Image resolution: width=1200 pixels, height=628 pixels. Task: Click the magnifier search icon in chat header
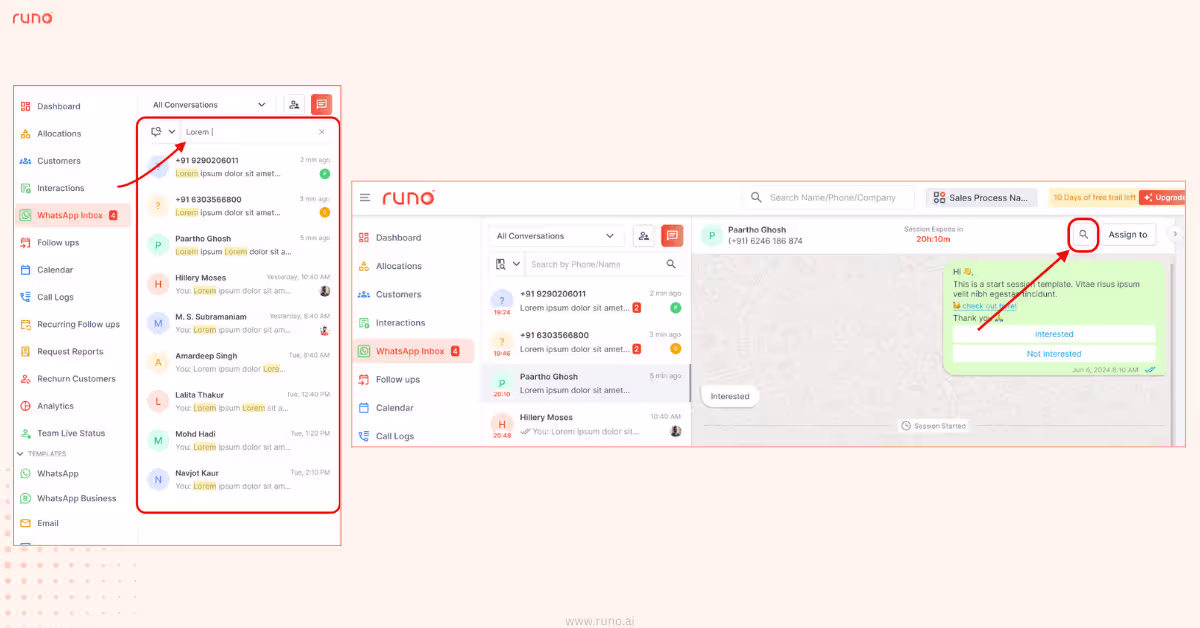click(x=1082, y=235)
